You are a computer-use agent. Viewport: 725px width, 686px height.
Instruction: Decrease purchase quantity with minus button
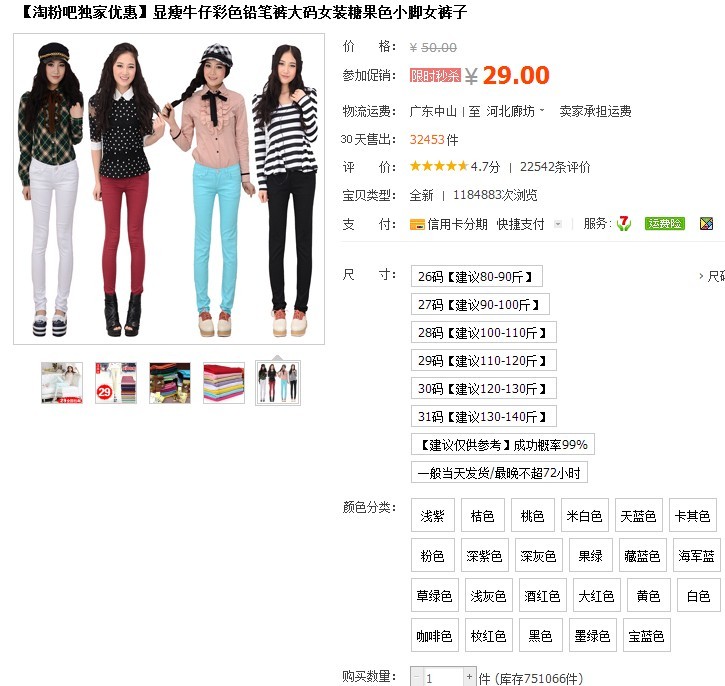pyautogui.click(x=417, y=677)
